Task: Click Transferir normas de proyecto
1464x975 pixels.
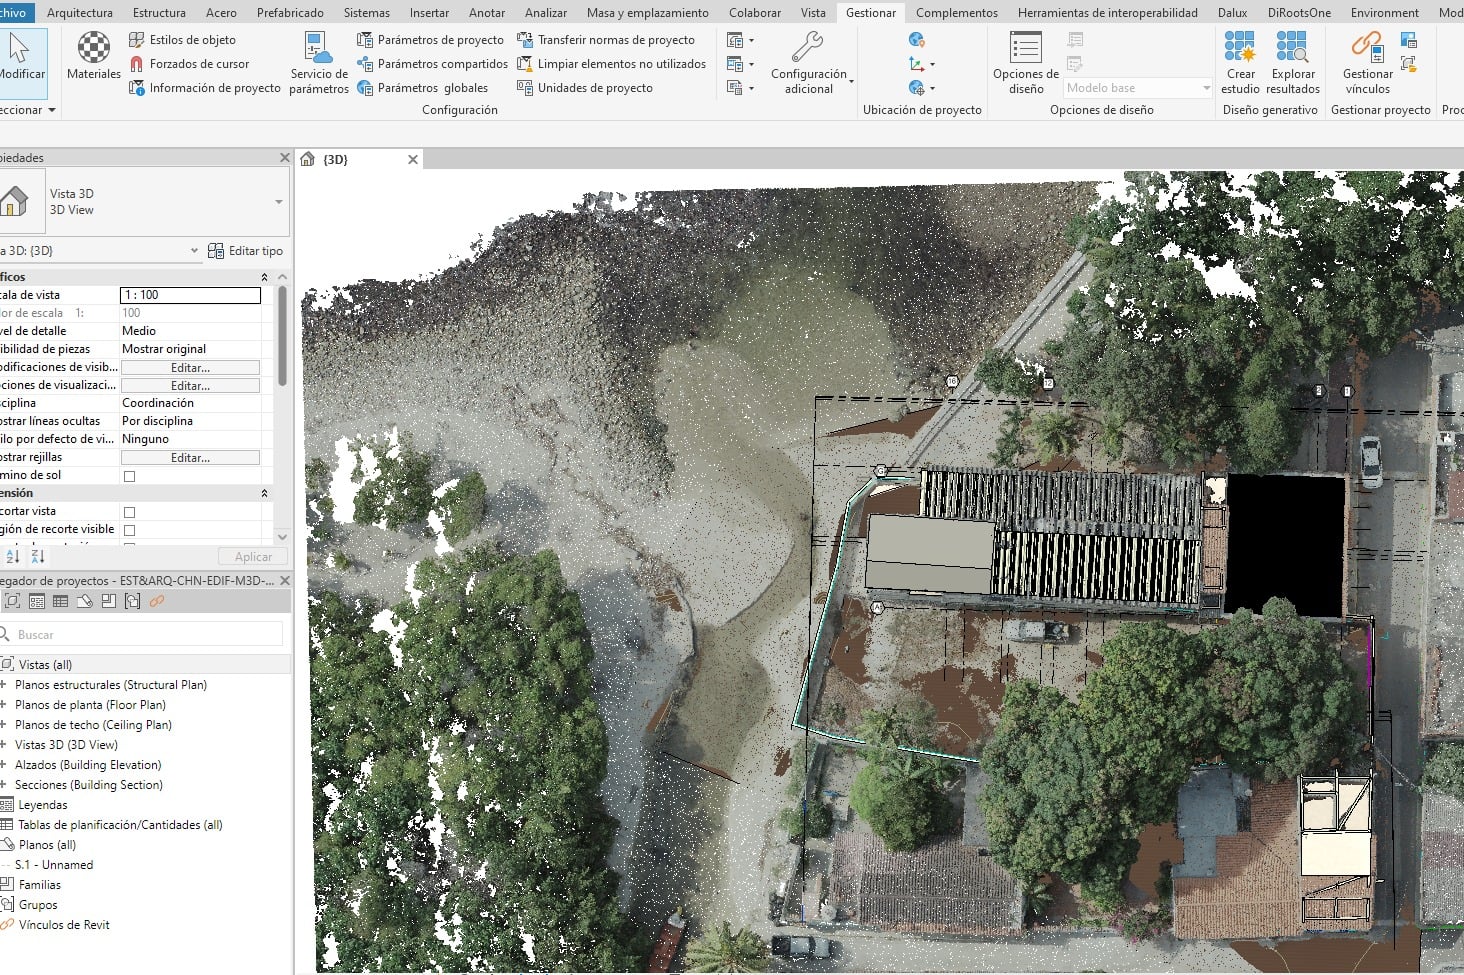Action: (606, 40)
